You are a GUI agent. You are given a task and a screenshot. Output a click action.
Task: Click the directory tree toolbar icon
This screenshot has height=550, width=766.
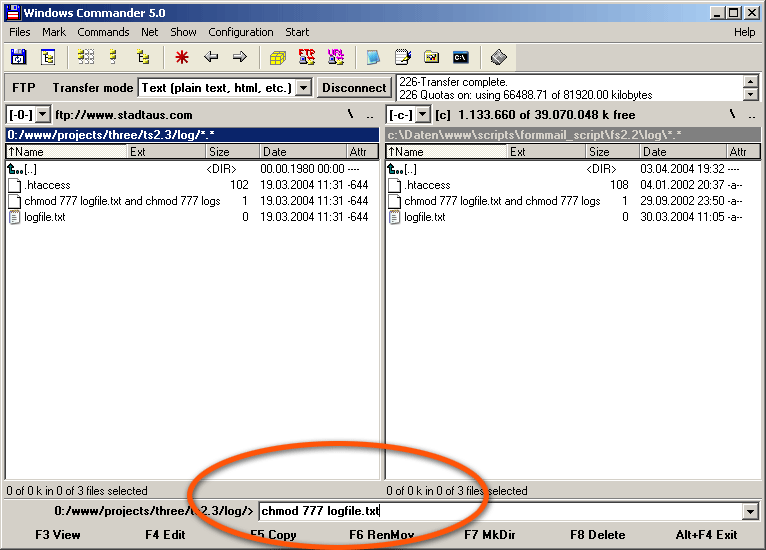[47, 57]
